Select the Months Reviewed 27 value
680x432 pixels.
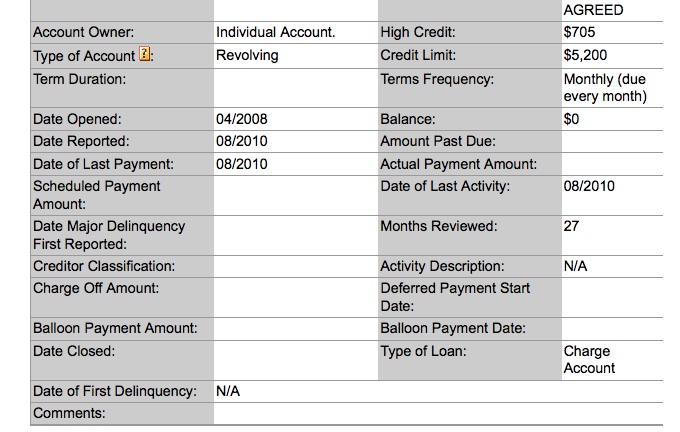point(571,226)
